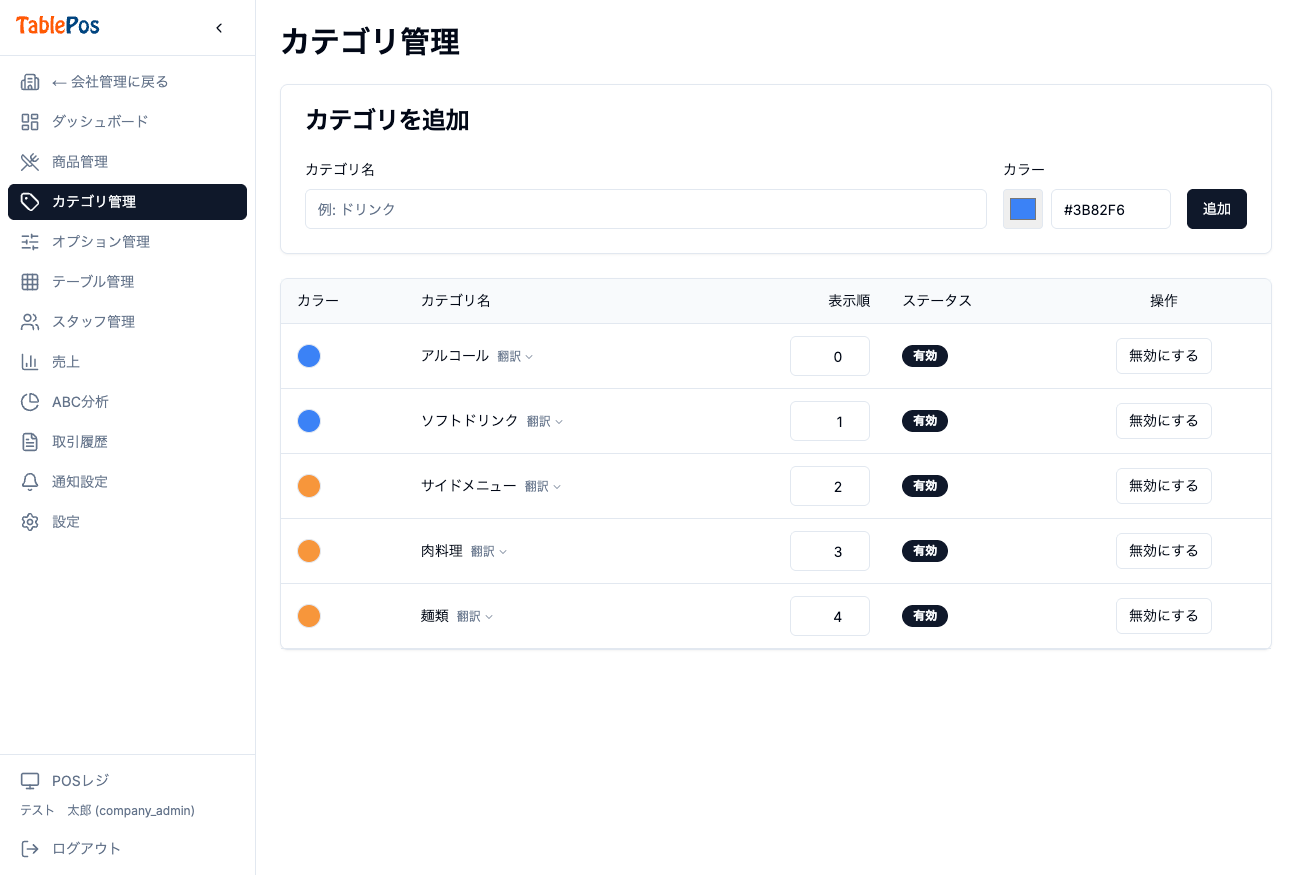
Task: Open POSレジ link
Action: click(x=127, y=781)
